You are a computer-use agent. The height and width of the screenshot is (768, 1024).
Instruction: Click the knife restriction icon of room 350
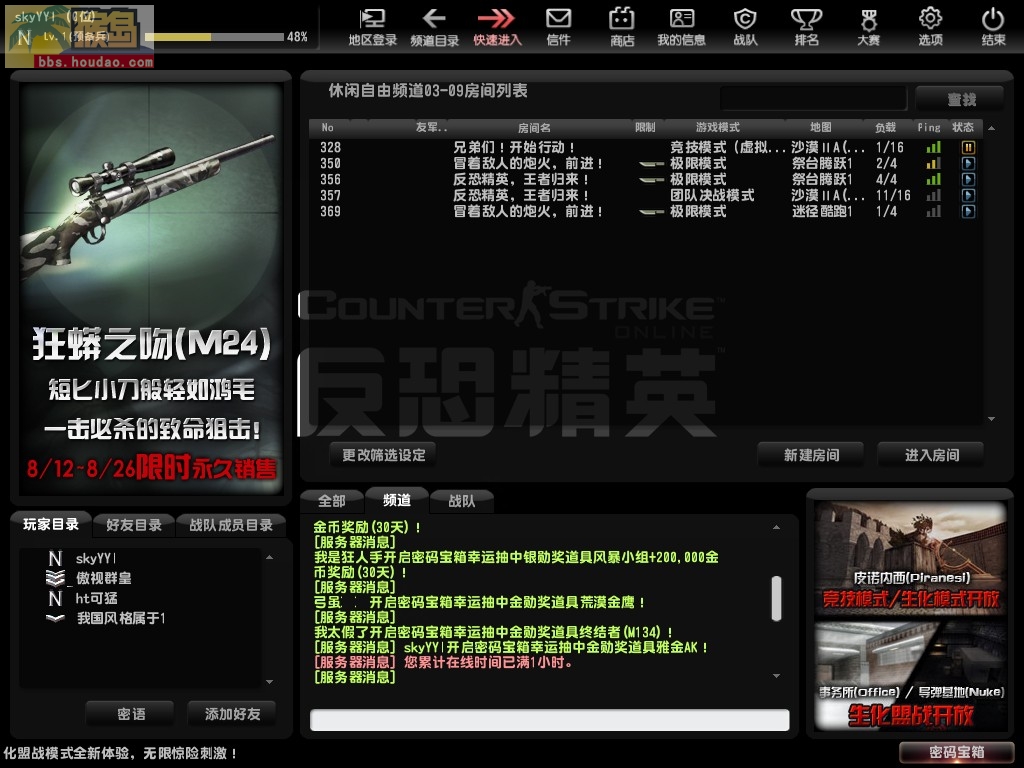tap(650, 164)
